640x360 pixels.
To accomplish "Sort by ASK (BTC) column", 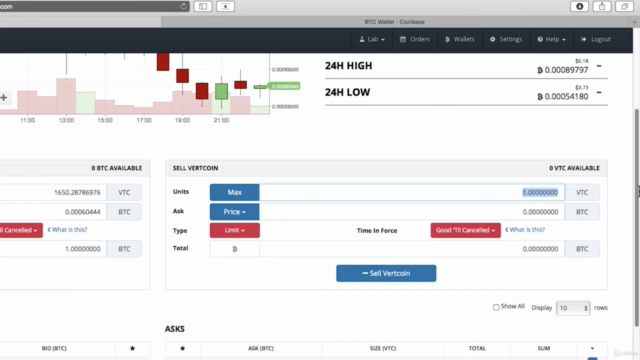I will (261, 348).
